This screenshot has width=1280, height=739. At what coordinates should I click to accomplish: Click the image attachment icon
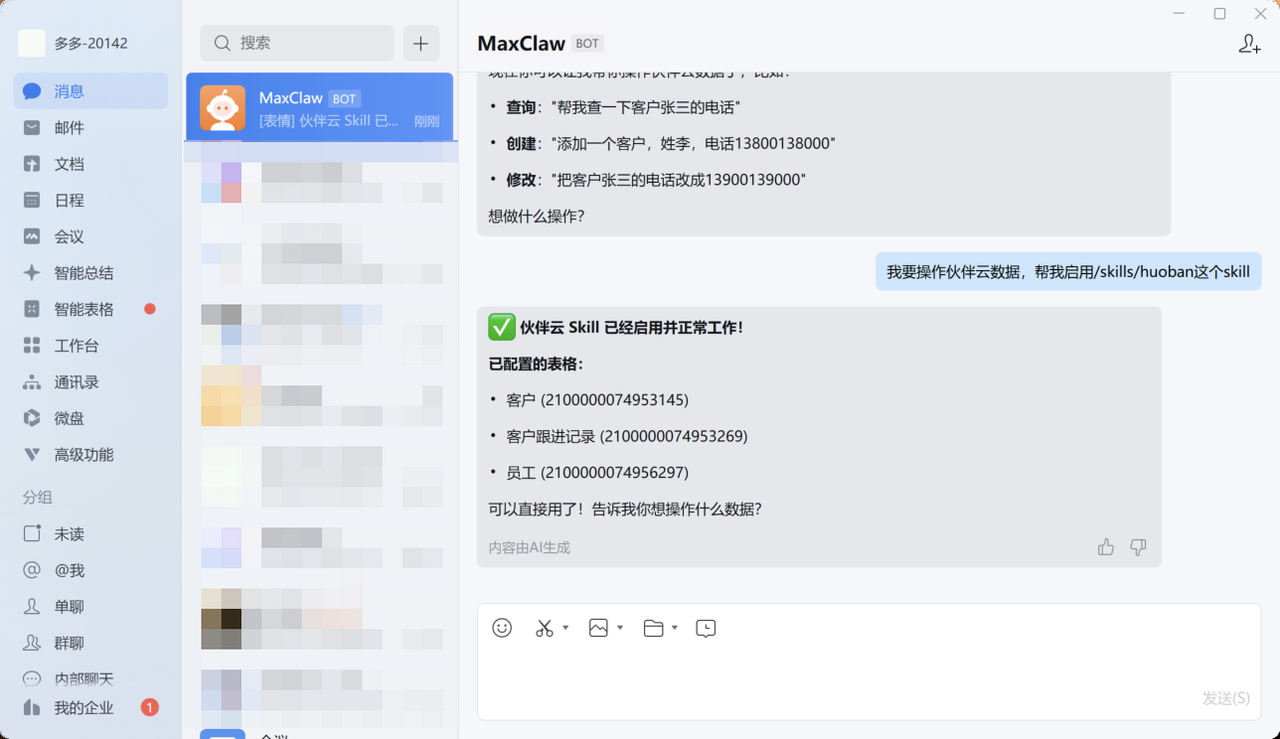[x=598, y=628]
